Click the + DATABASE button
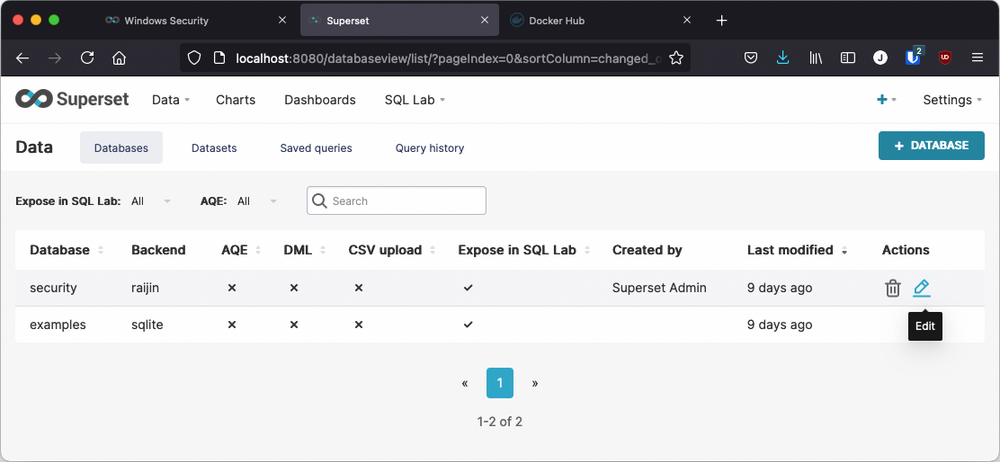The image size is (1000, 462). [x=931, y=145]
